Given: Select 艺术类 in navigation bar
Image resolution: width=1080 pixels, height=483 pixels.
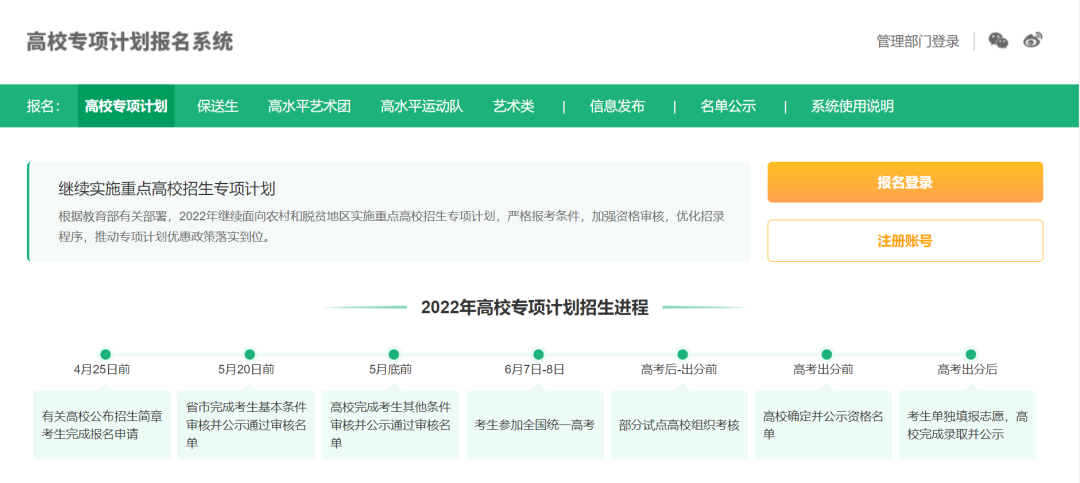Looking at the screenshot, I should (x=513, y=106).
